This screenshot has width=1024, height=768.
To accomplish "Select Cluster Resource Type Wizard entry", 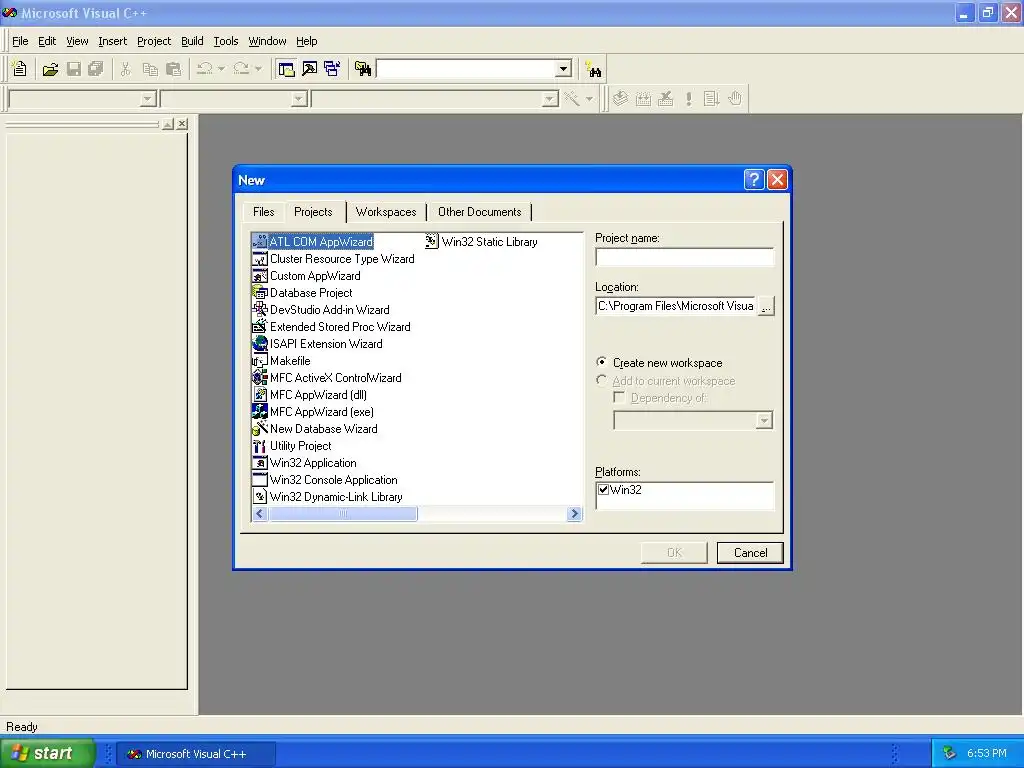I will 333,259.
